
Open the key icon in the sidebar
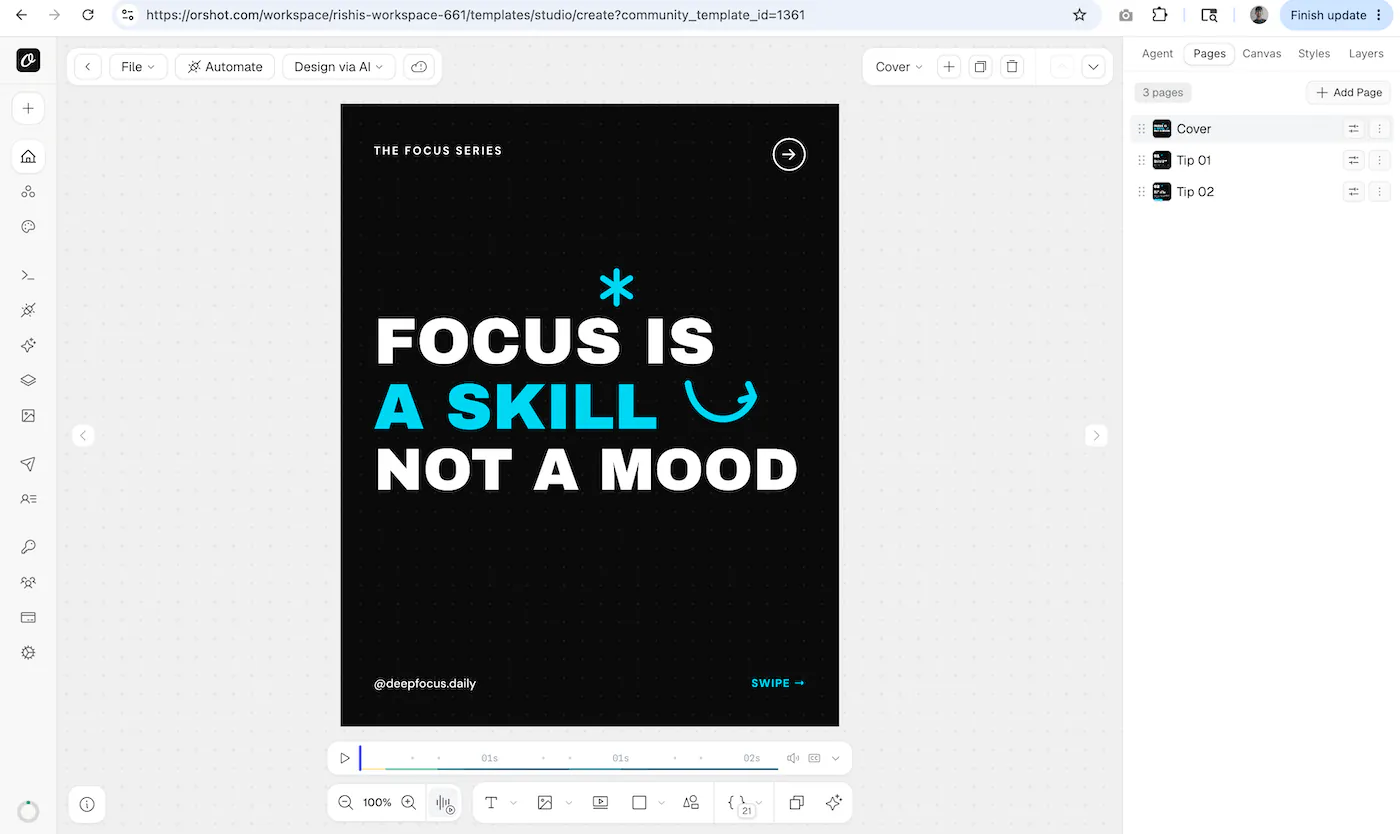coord(28,547)
